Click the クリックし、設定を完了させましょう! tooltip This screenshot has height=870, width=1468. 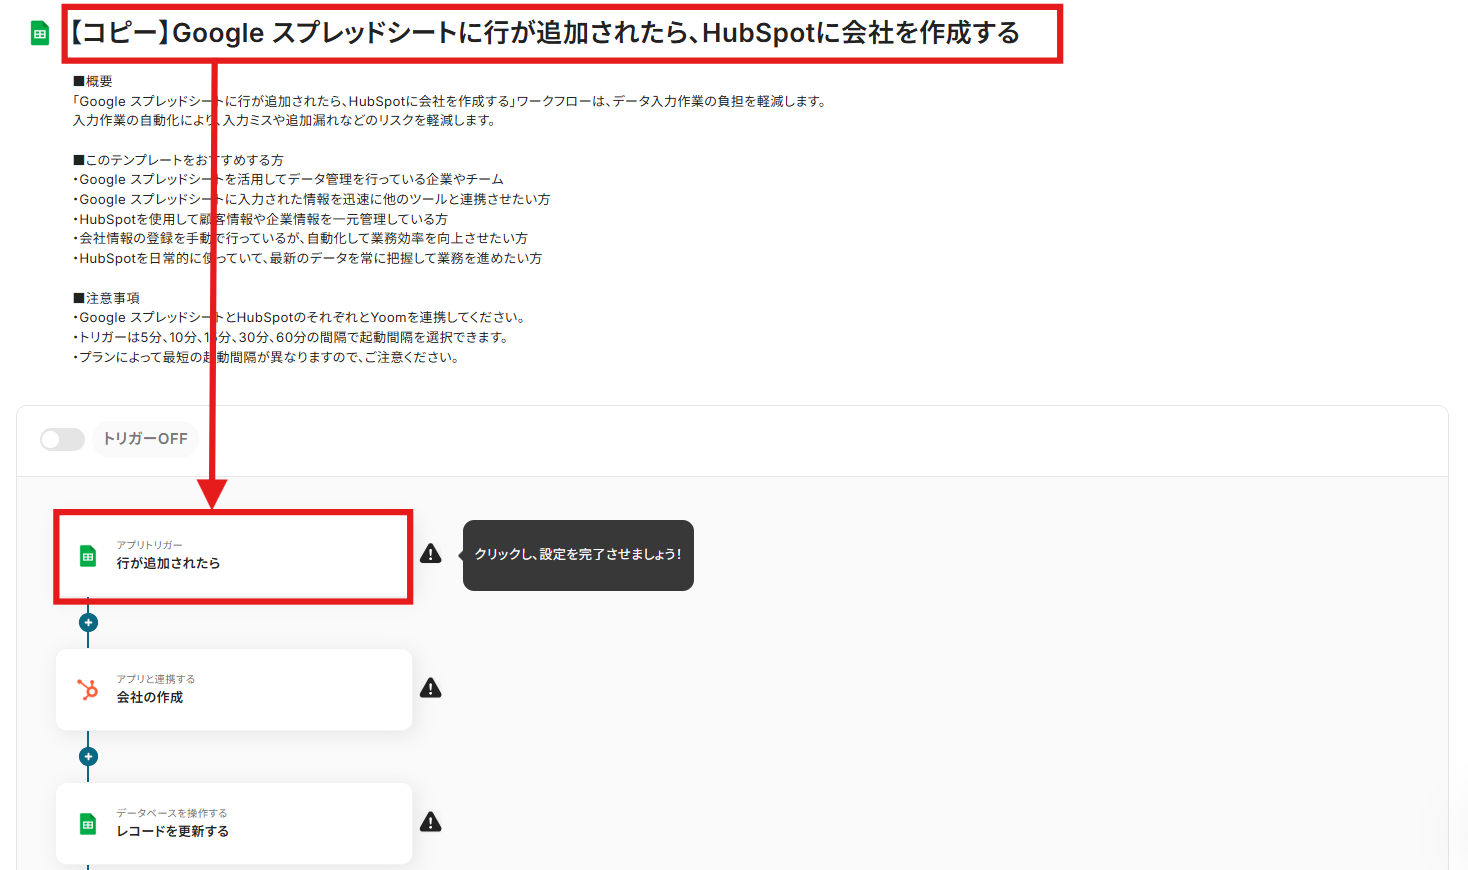[578, 555]
